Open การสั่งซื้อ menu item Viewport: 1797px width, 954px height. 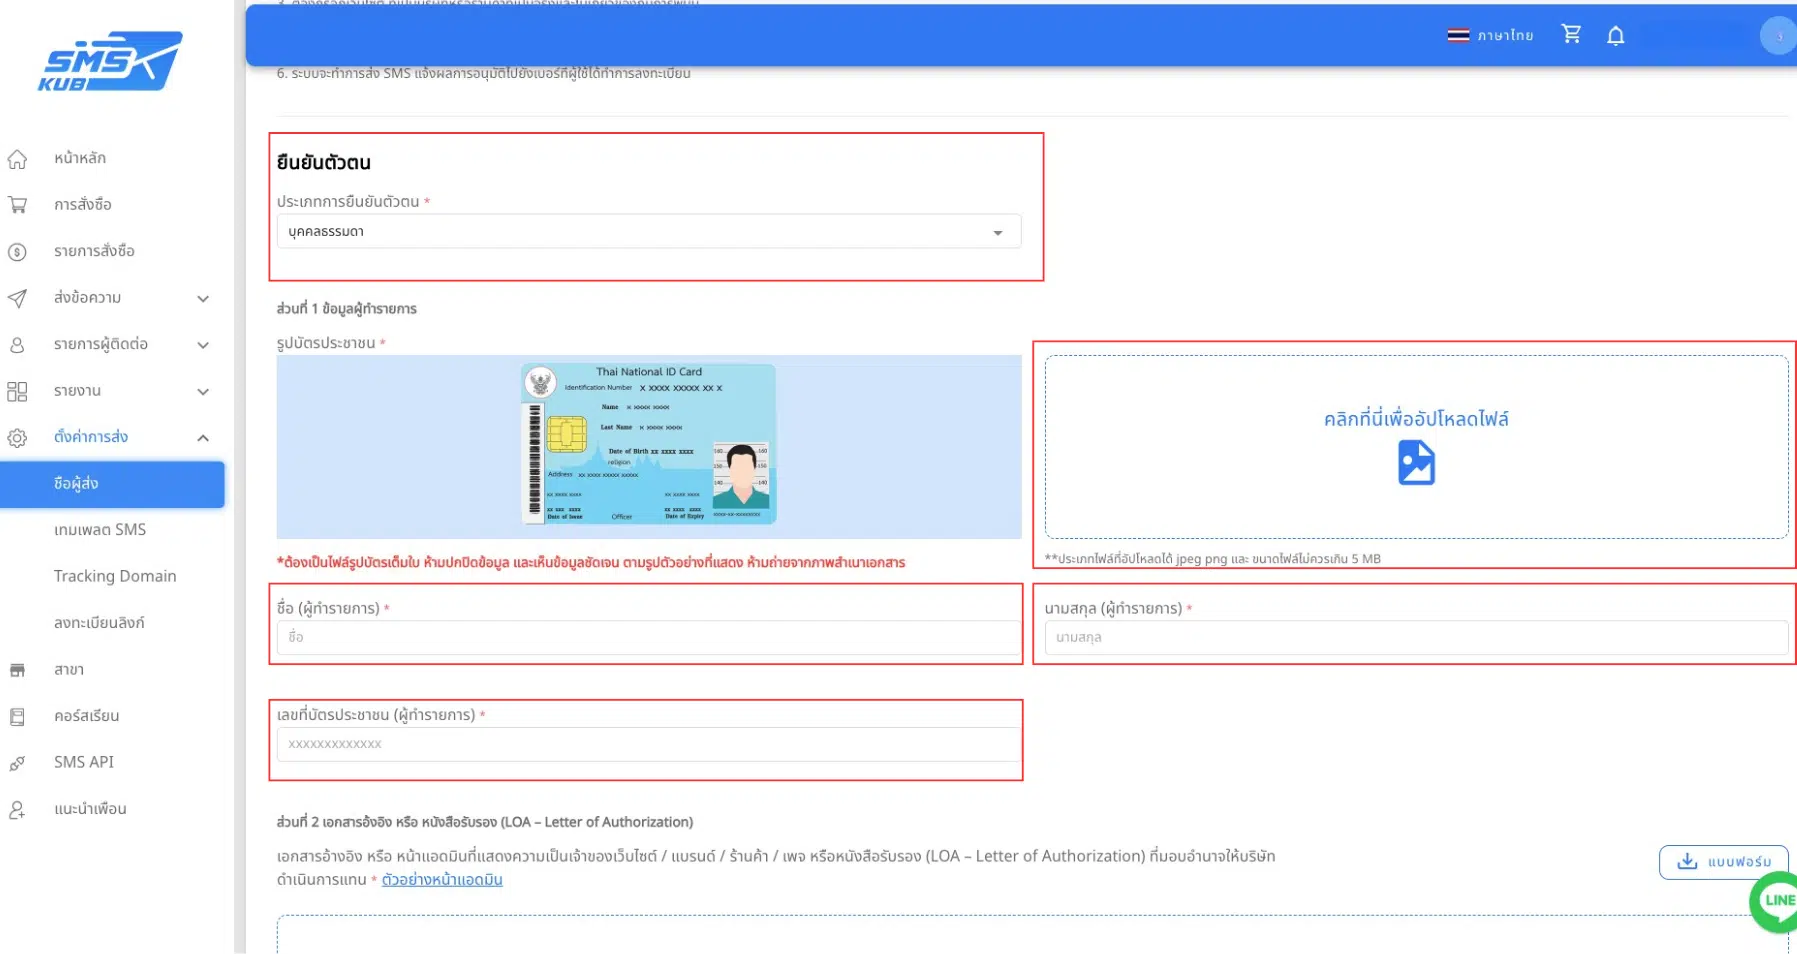pyautogui.click(x=83, y=205)
